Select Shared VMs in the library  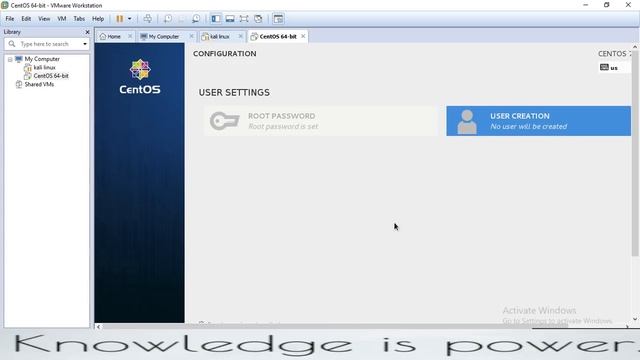[39, 84]
